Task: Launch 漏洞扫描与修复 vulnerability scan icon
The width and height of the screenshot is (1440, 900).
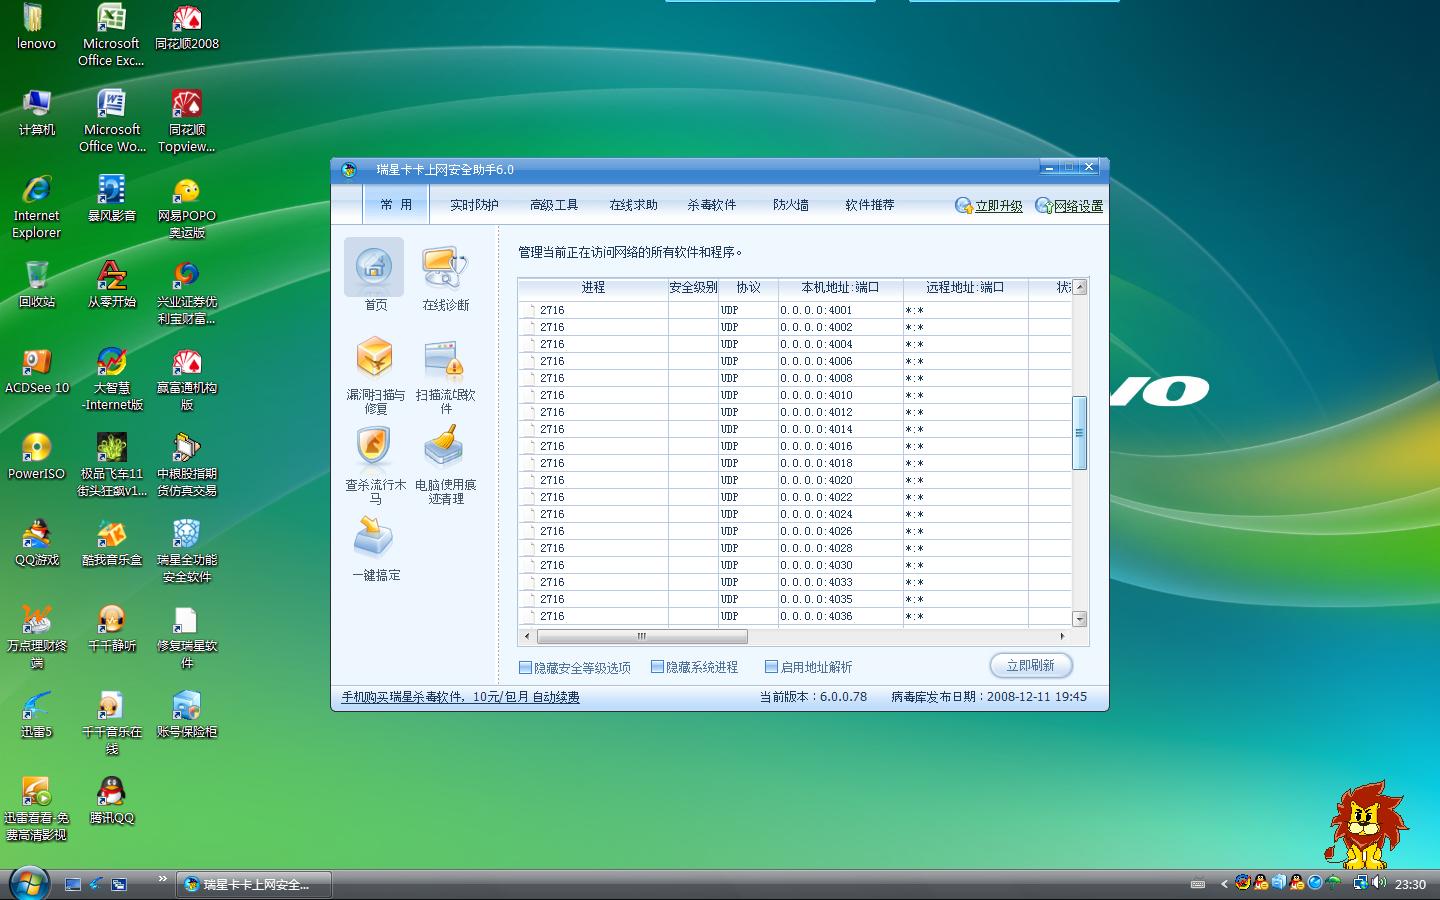Action: click(x=375, y=359)
